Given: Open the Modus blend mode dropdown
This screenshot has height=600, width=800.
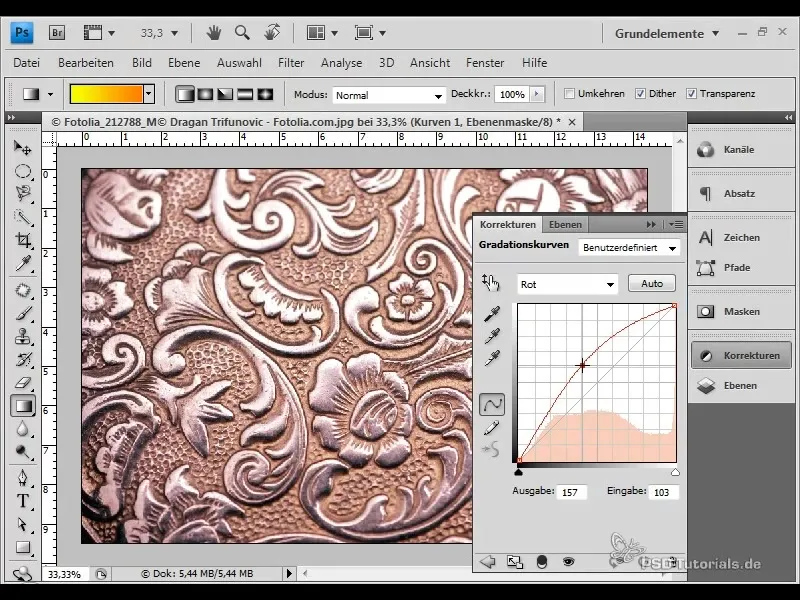Looking at the screenshot, I should tap(389, 95).
